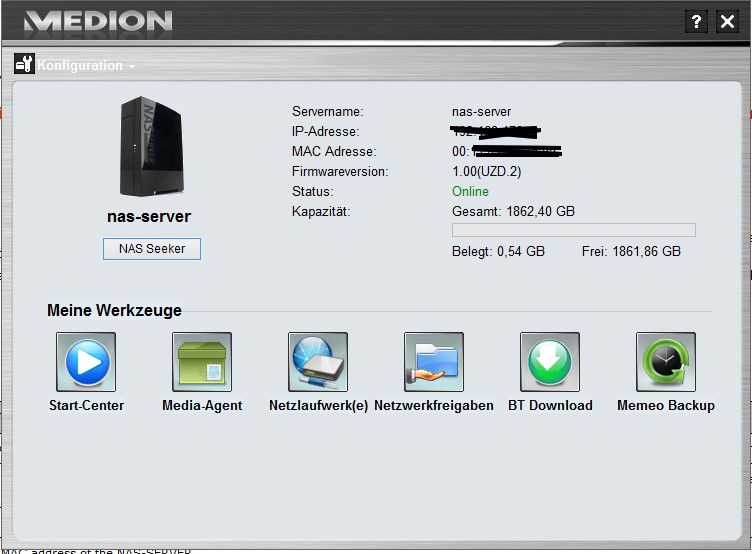
Task: Click the Meine Werkzeuge heading
Action: 114,310
